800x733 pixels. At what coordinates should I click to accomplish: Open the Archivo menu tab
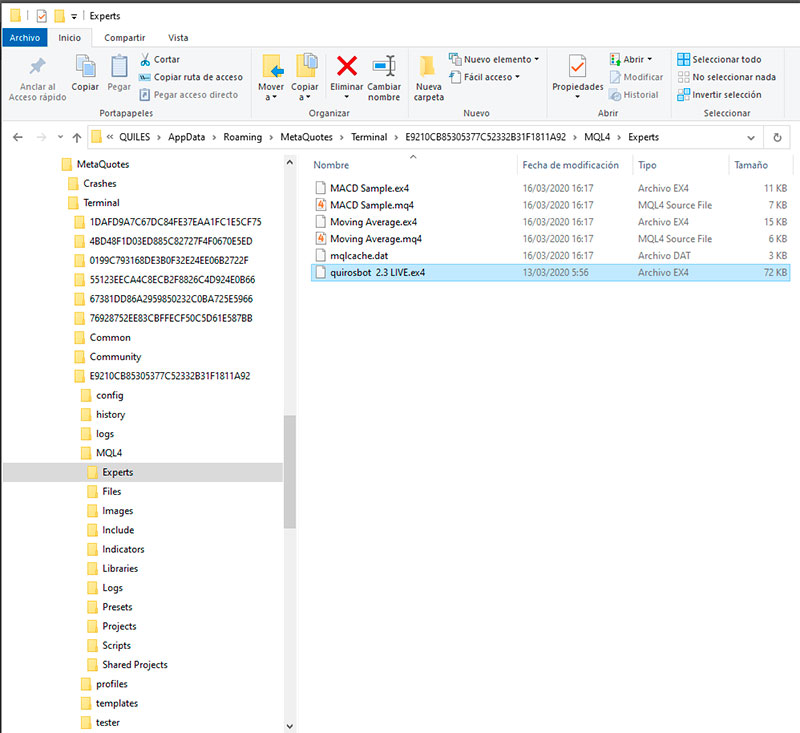point(24,37)
